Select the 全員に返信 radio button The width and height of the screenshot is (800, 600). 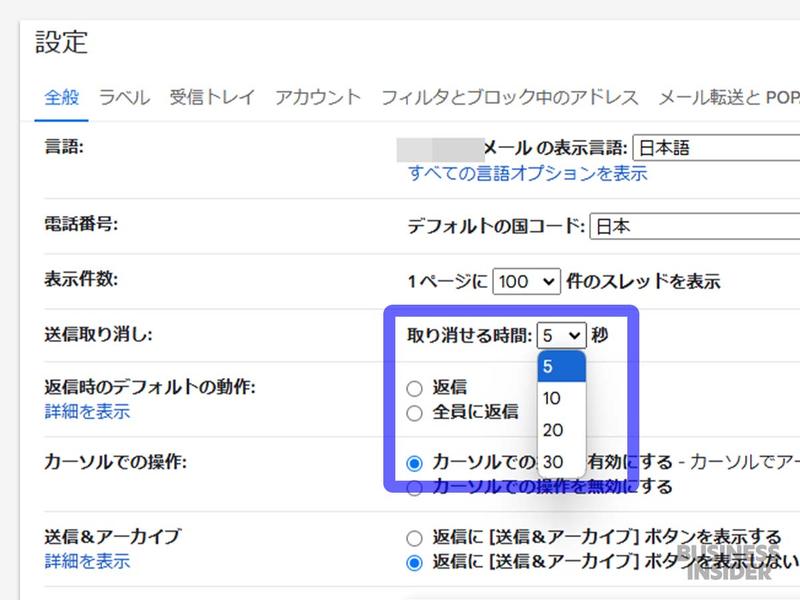[414, 413]
